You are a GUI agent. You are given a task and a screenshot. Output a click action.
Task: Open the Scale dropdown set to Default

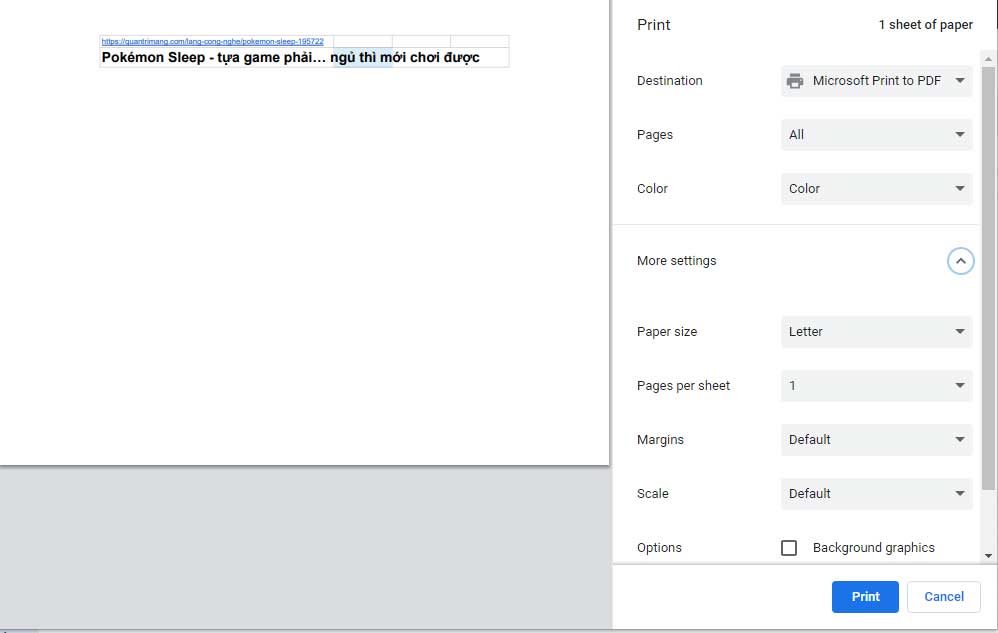(876, 494)
